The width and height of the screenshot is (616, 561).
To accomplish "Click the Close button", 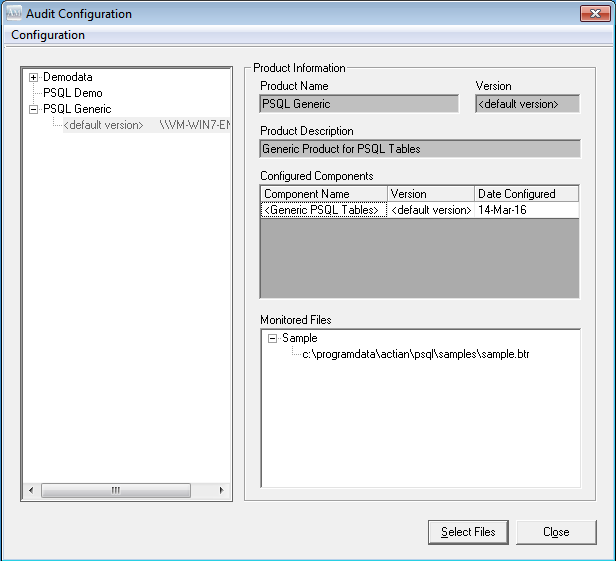I will click(x=556, y=532).
